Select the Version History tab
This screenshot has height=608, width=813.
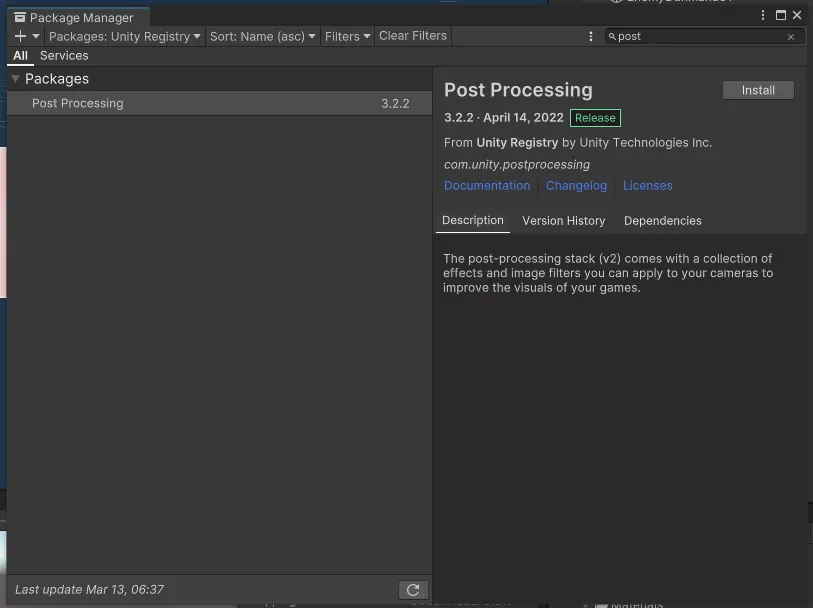(564, 221)
